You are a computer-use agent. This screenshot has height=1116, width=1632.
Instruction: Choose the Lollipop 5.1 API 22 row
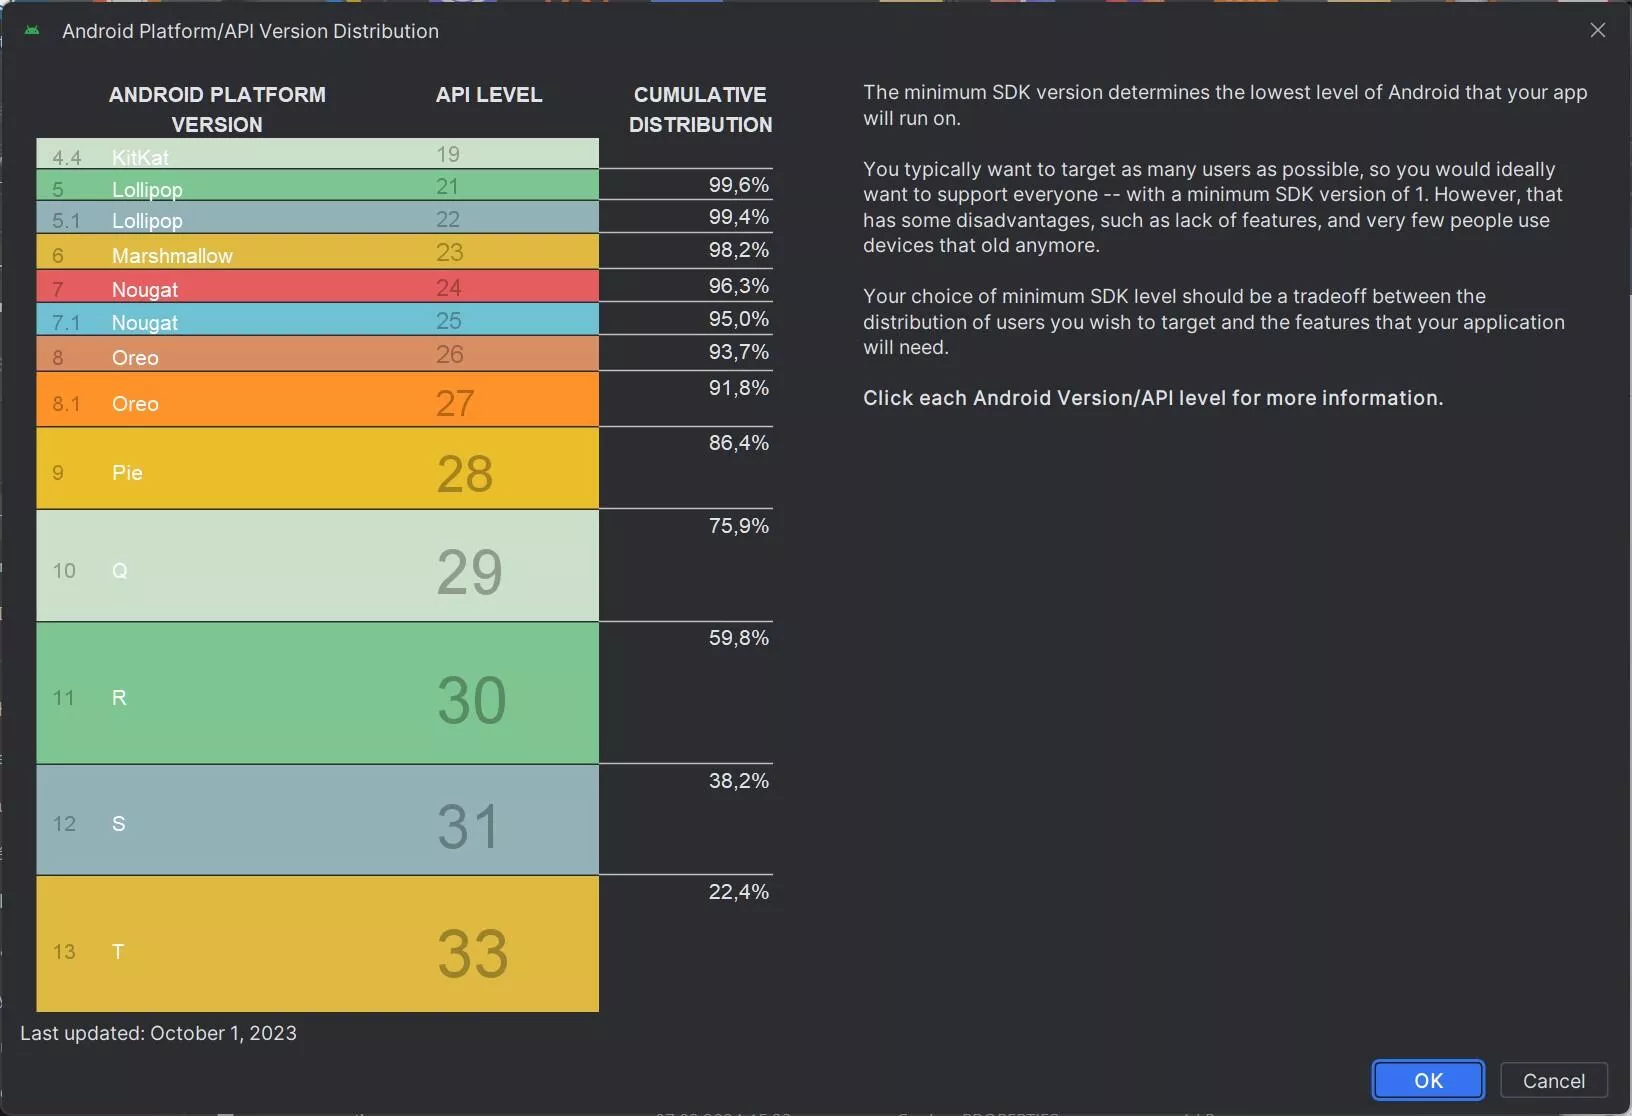point(317,217)
